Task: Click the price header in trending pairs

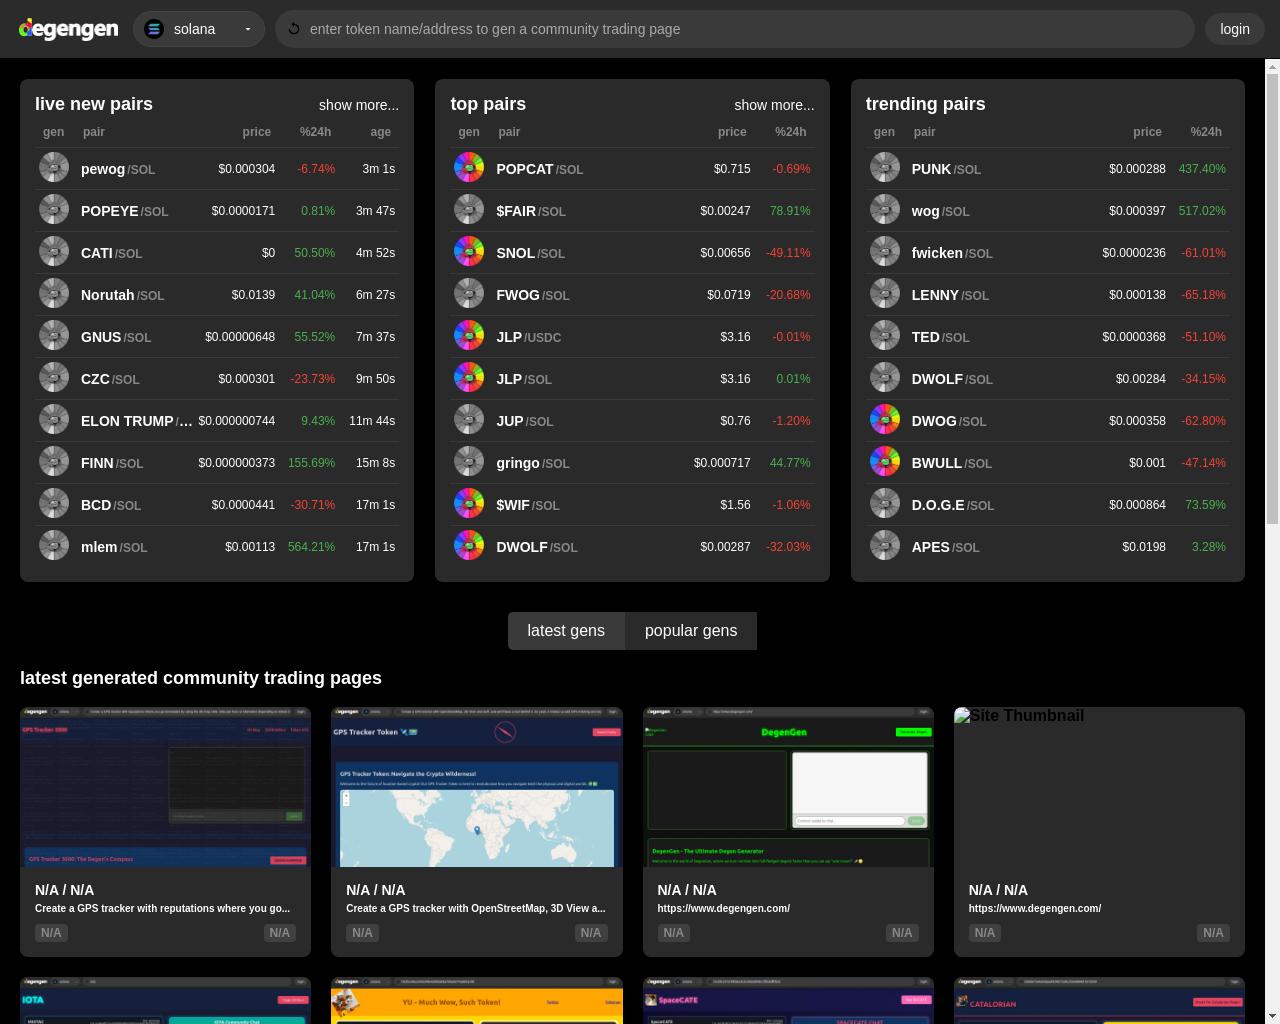Action: (1147, 132)
